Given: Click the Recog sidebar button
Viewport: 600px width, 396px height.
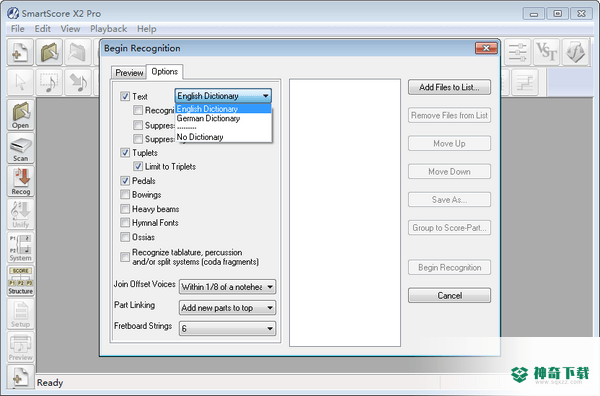Looking at the screenshot, I should point(20,181).
